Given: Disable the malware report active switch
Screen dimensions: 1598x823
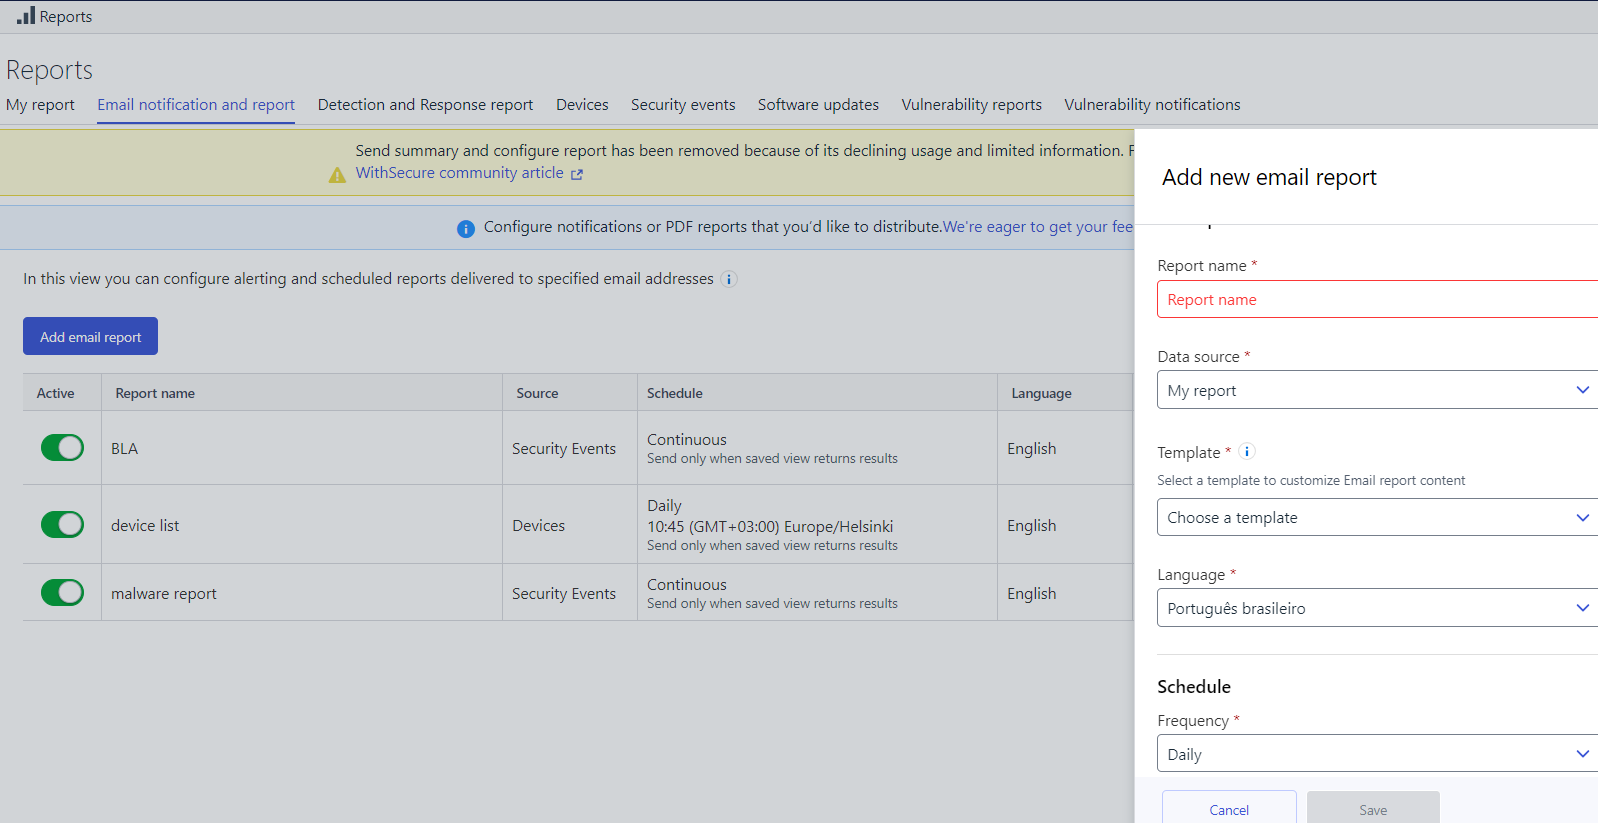Looking at the screenshot, I should [x=62, y=592].
